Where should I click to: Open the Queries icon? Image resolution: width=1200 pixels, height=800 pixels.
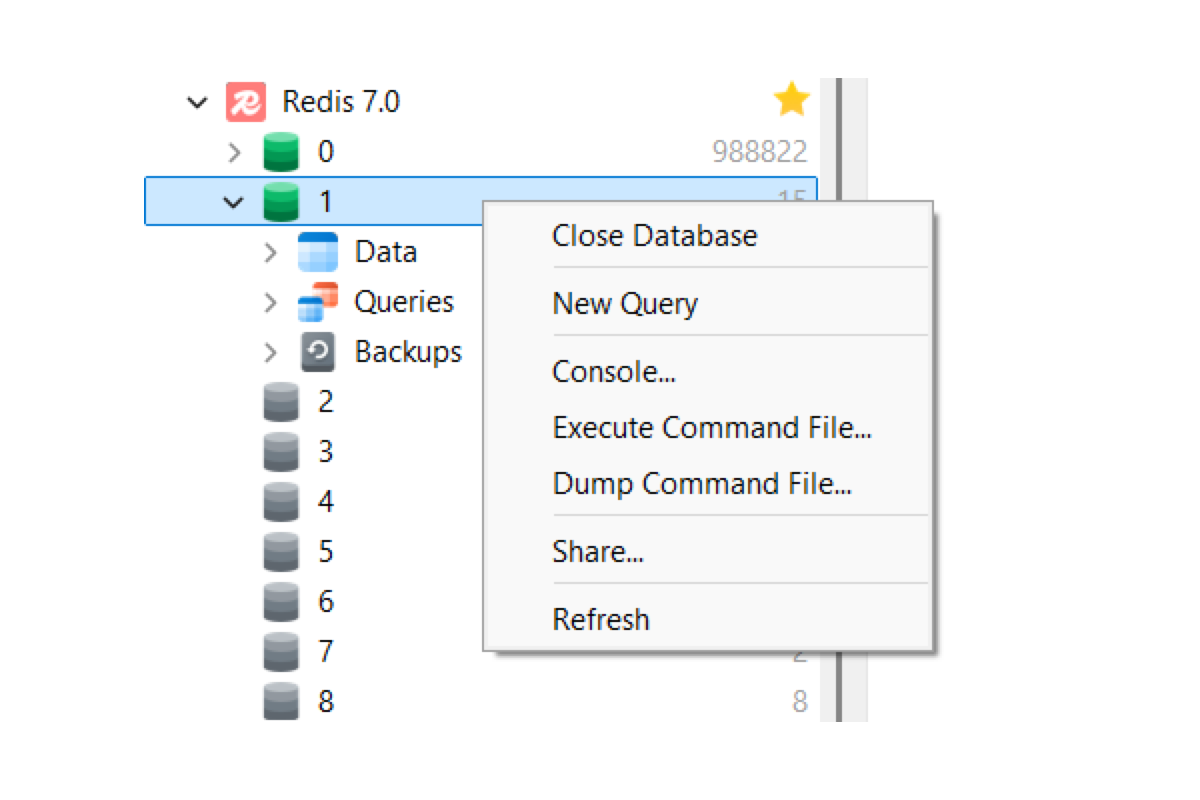point(318,302)
